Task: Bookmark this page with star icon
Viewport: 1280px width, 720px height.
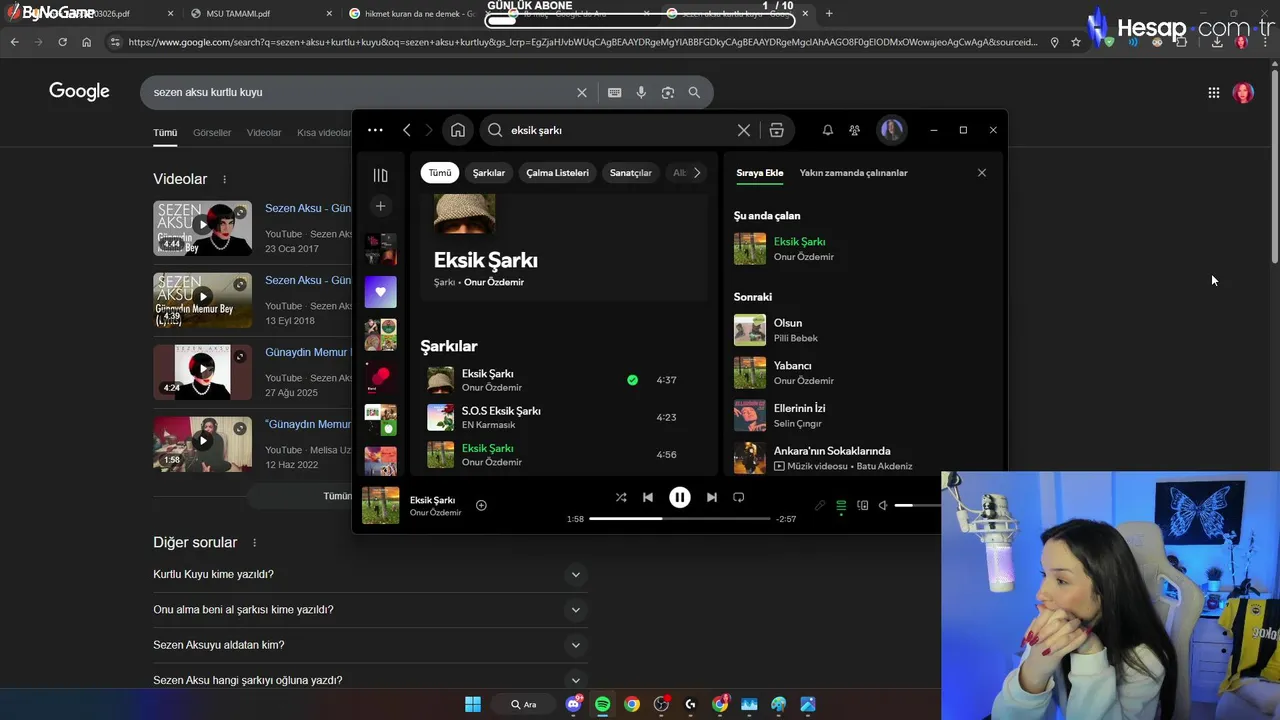Action: (x=1076, y=42)
